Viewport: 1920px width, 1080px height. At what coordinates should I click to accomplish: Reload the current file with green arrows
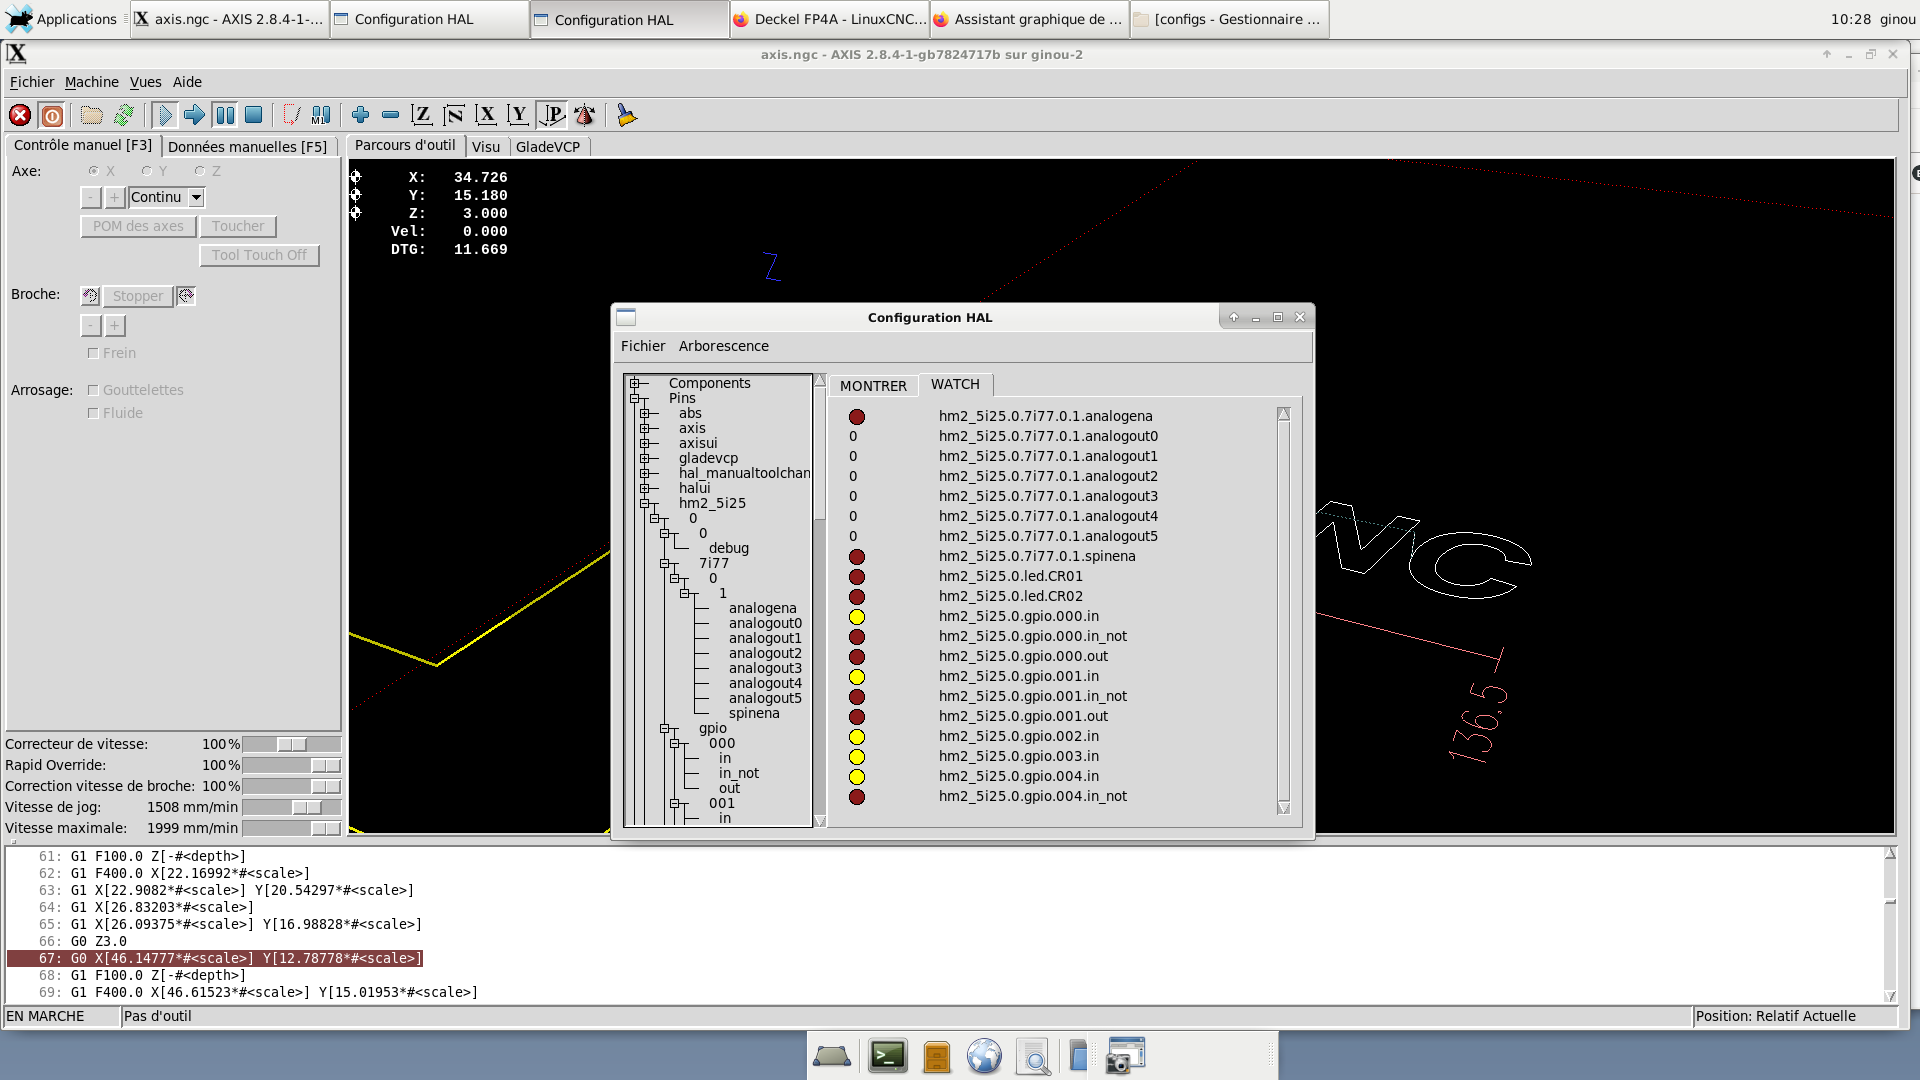point(124,116)
